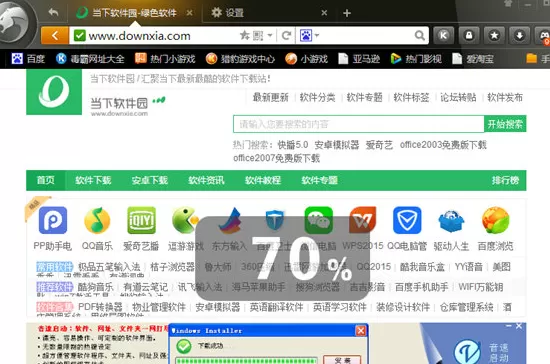This screenshot has height=364, width=550.
Task: Open the 首页 nav menu item
Action: click(x=46, y=180)
